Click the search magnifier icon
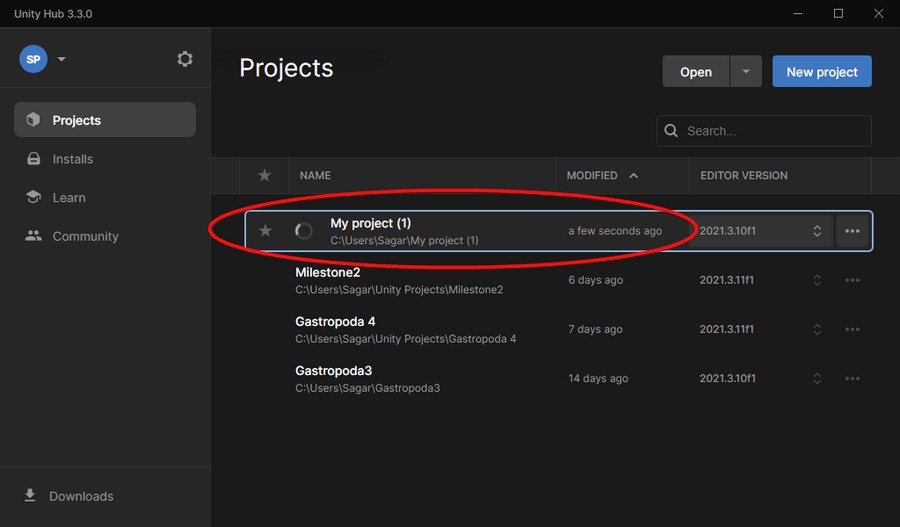This screenshot has height=527, width=900. [x=671, y=131]
